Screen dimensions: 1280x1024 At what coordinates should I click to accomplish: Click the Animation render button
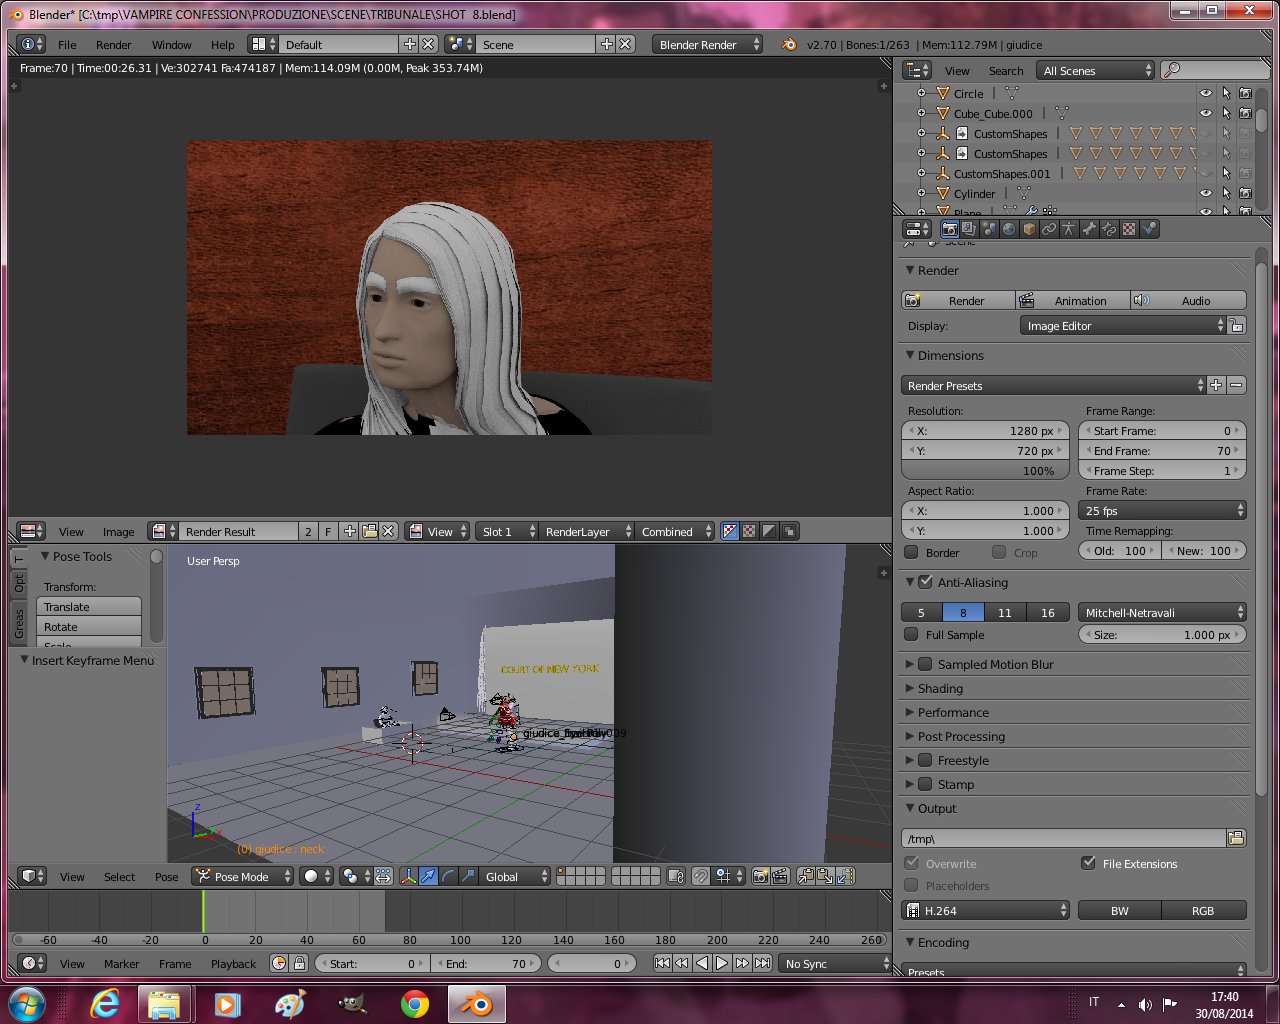tap(1073, 300)
